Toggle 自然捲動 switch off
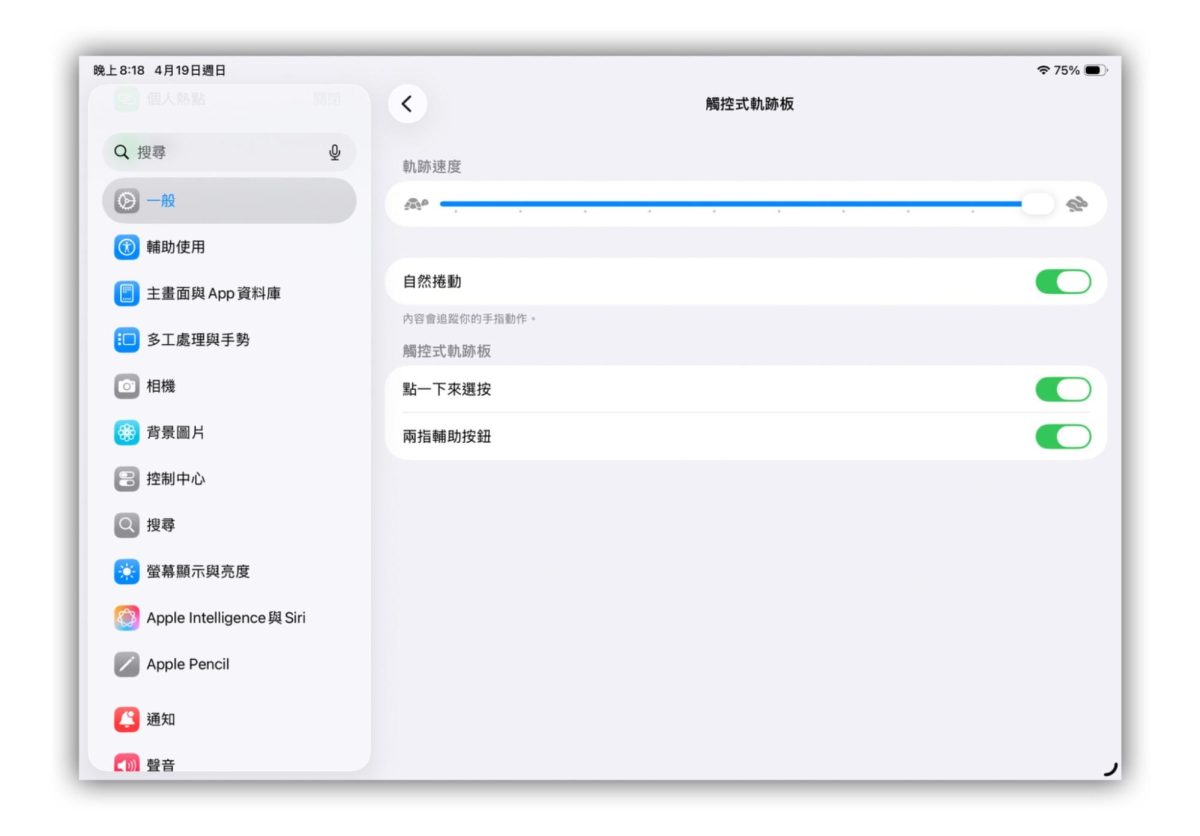 pos(1063,282)
